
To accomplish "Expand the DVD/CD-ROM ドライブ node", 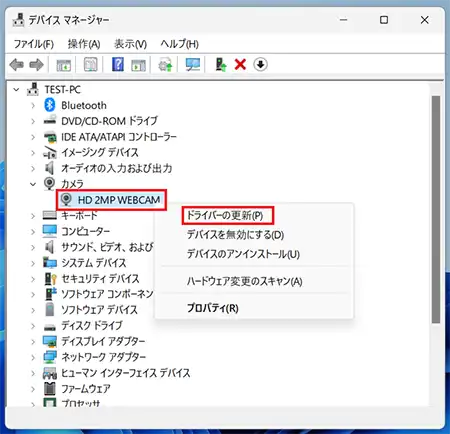I will 33,121.
